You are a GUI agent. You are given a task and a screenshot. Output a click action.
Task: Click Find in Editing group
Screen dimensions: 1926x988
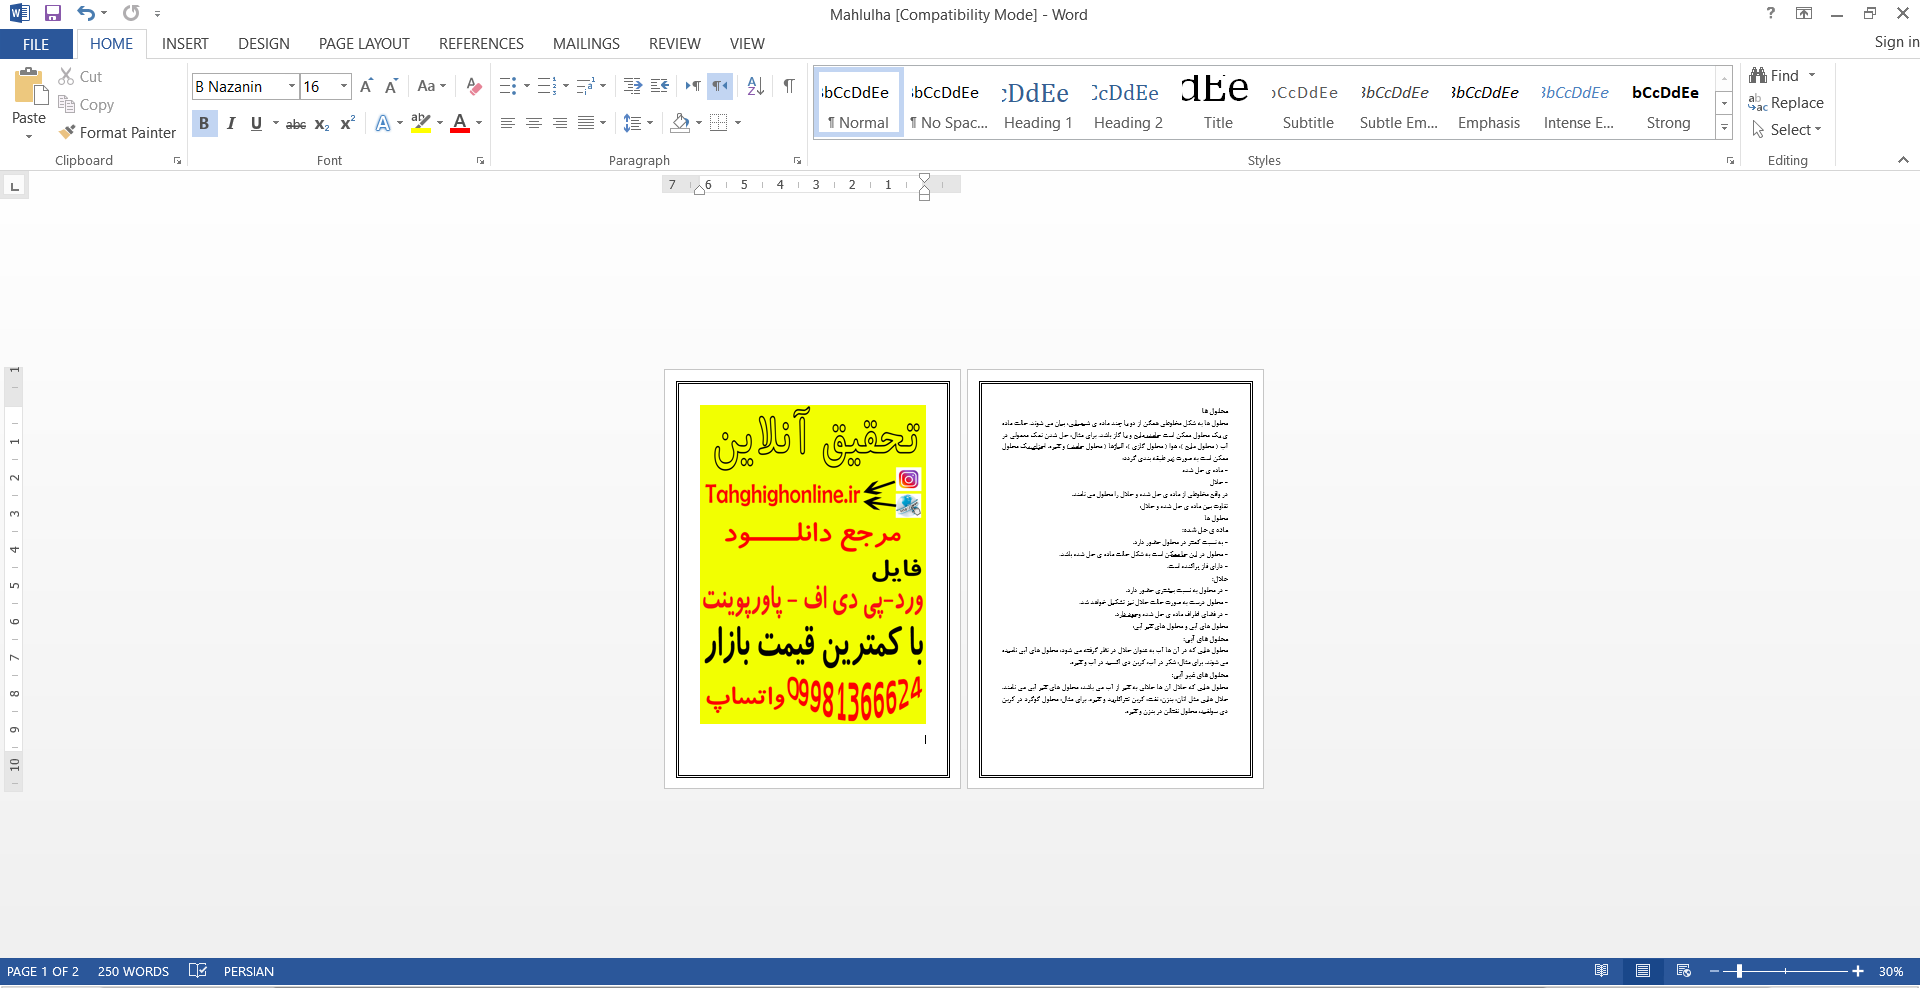[x=1775, y=76]
